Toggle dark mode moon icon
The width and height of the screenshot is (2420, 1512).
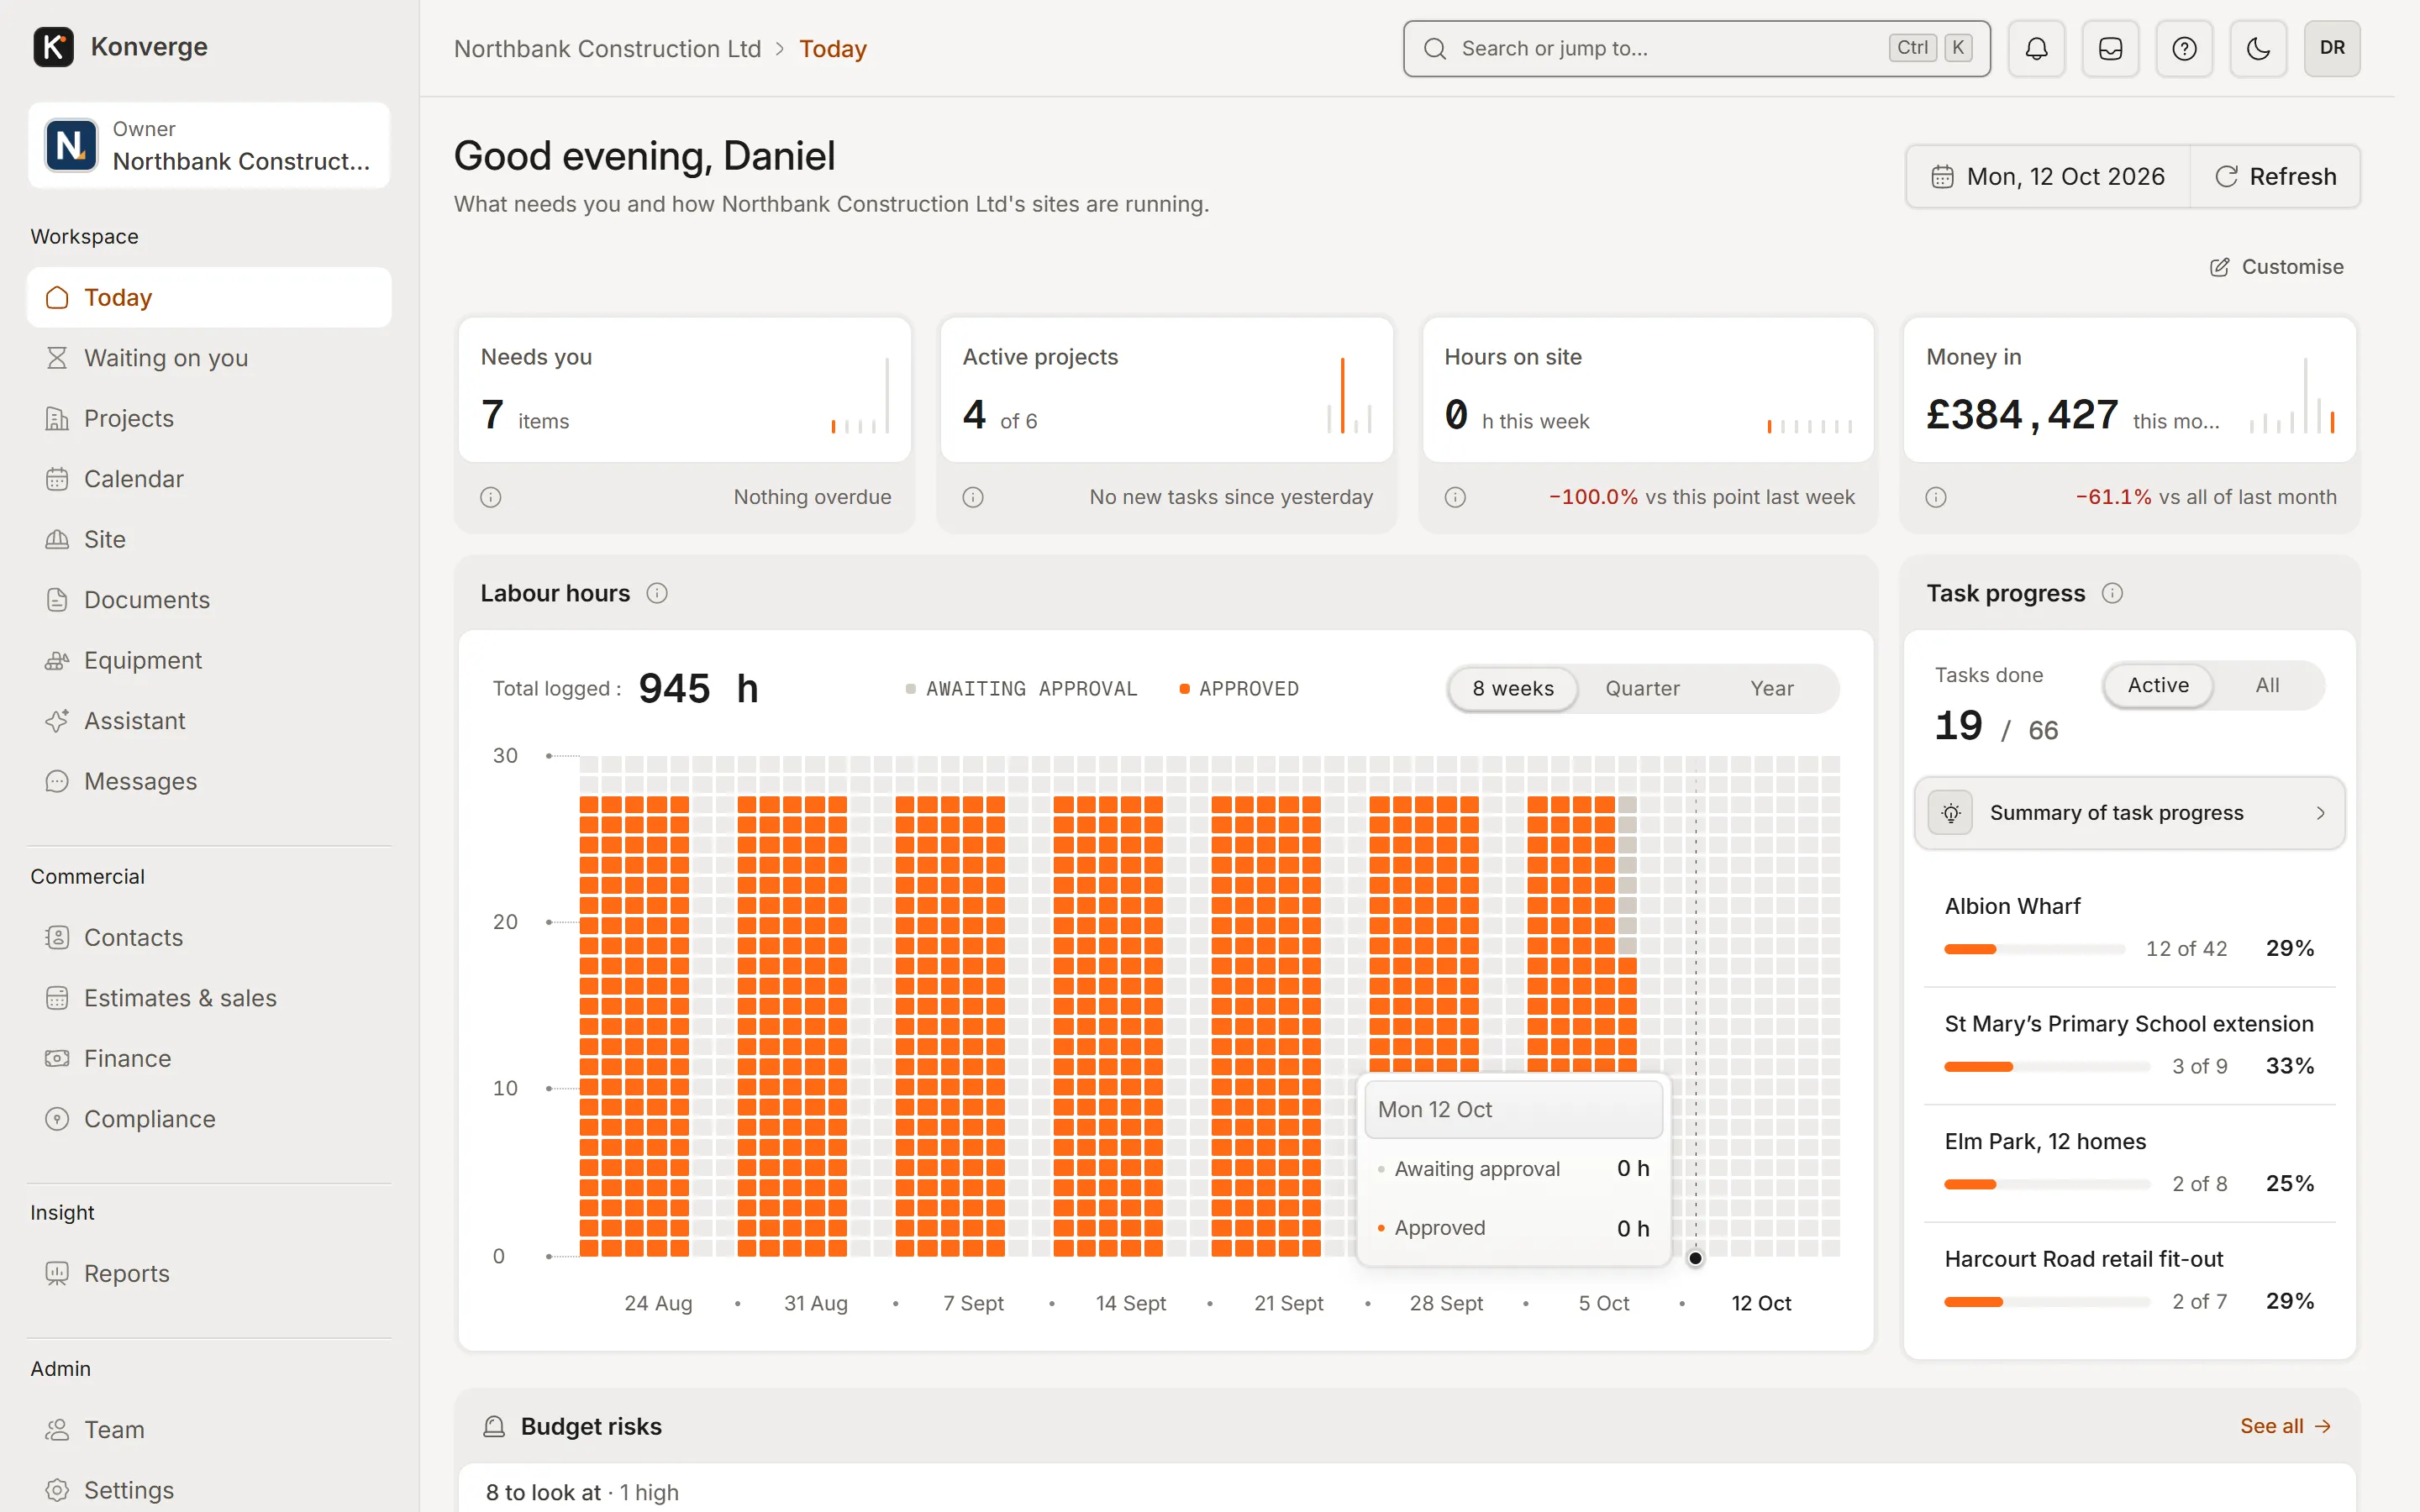(2258, 48)
